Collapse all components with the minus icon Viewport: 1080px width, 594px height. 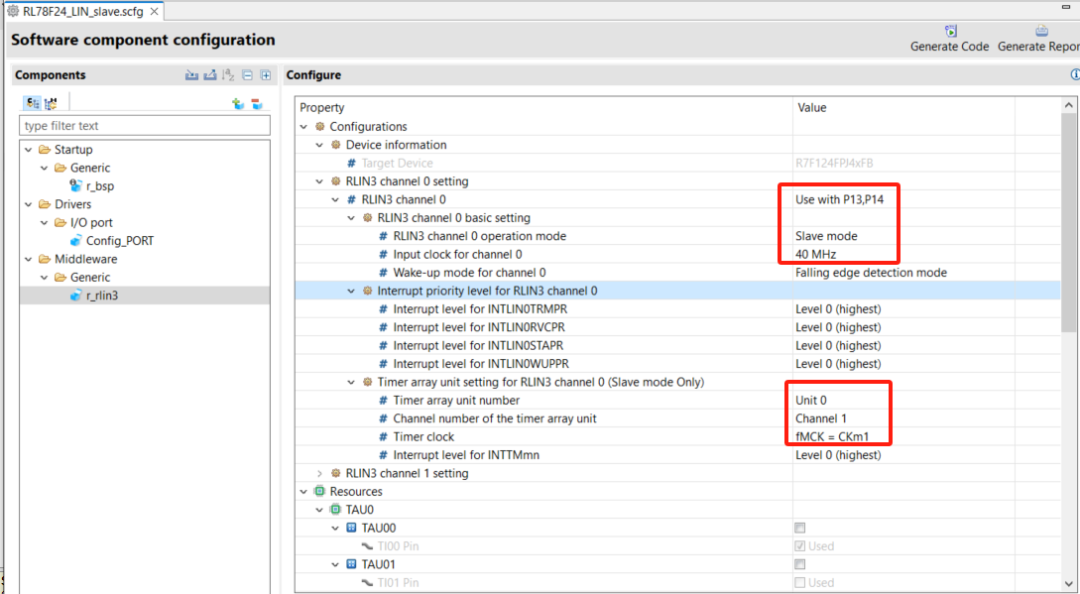247,75
